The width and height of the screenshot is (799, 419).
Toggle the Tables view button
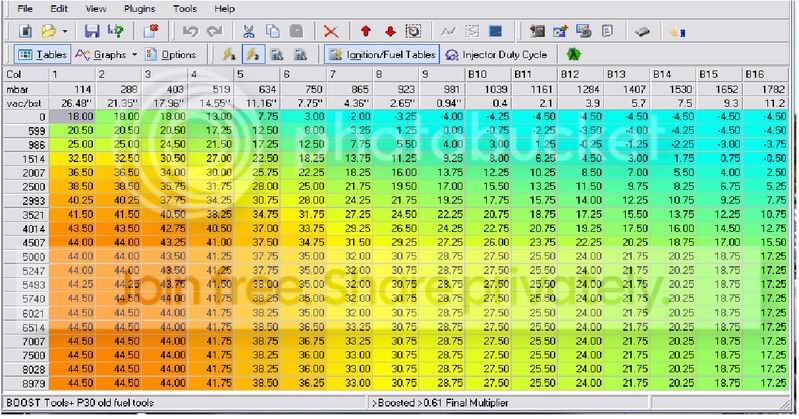38,54
